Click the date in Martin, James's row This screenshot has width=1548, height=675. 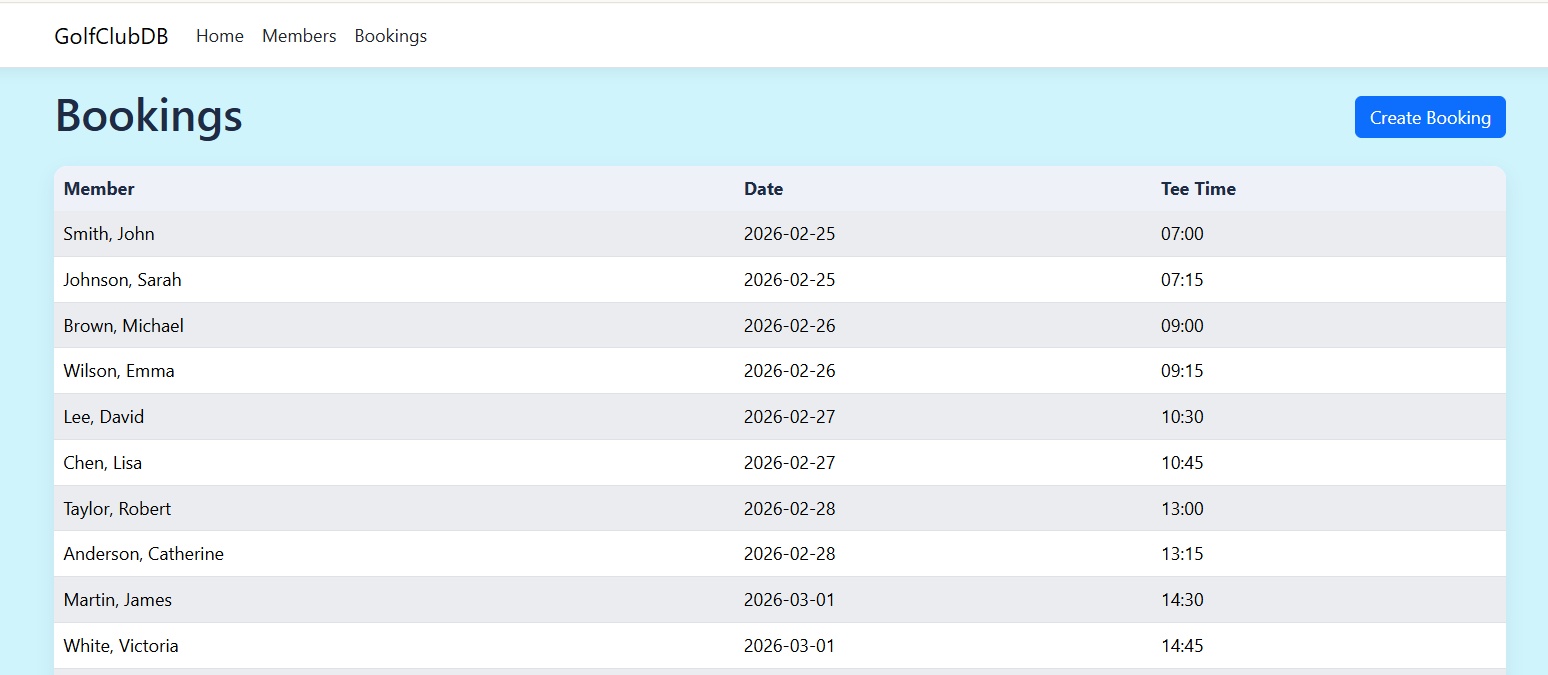(x=790, y=600)
